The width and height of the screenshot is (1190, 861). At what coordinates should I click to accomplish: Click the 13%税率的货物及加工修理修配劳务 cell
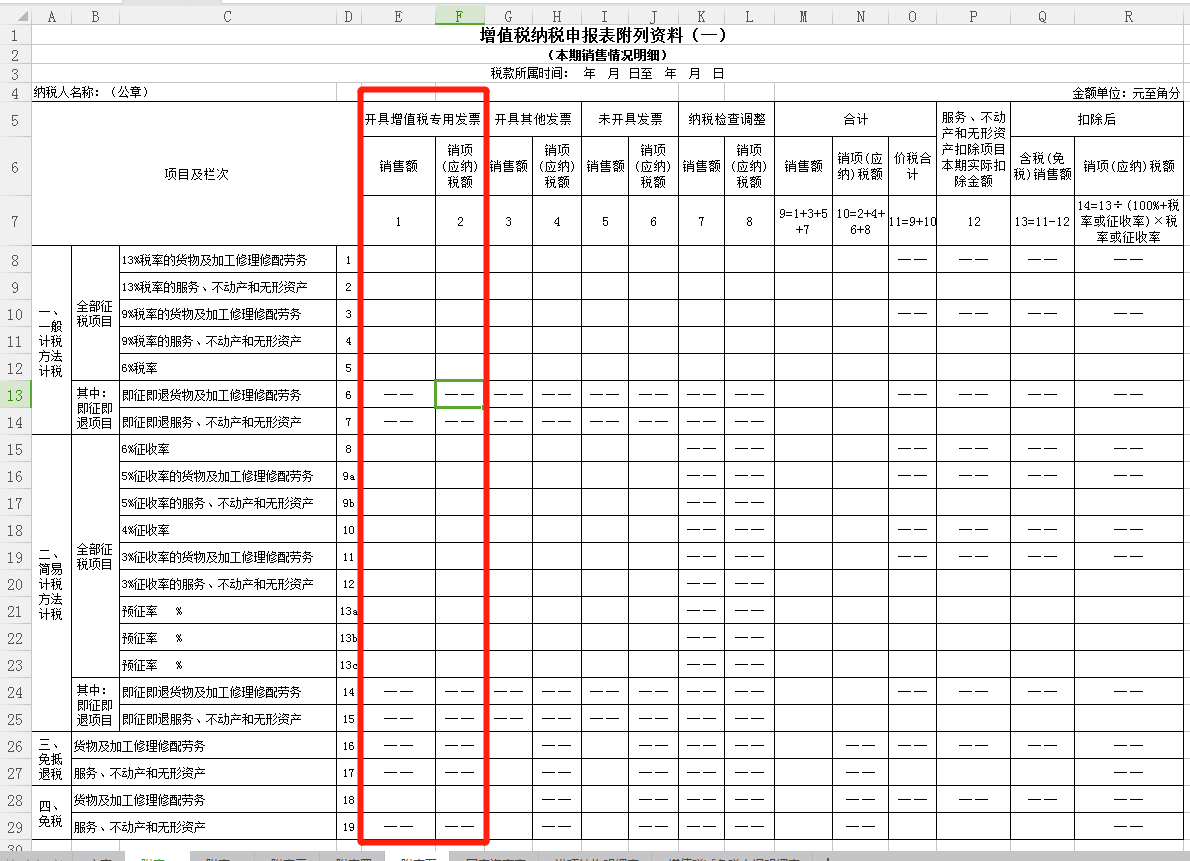(x=228, y=260)
